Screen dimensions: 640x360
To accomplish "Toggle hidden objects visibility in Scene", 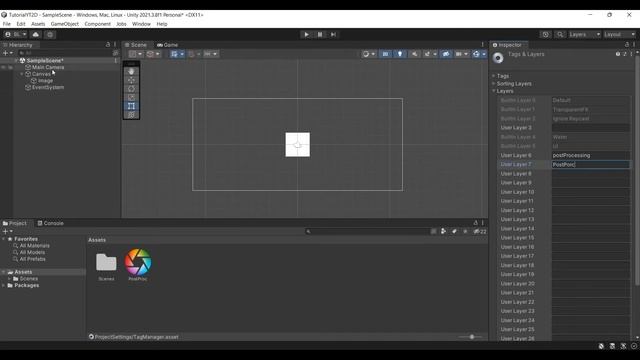I will [x=446, y=54].
